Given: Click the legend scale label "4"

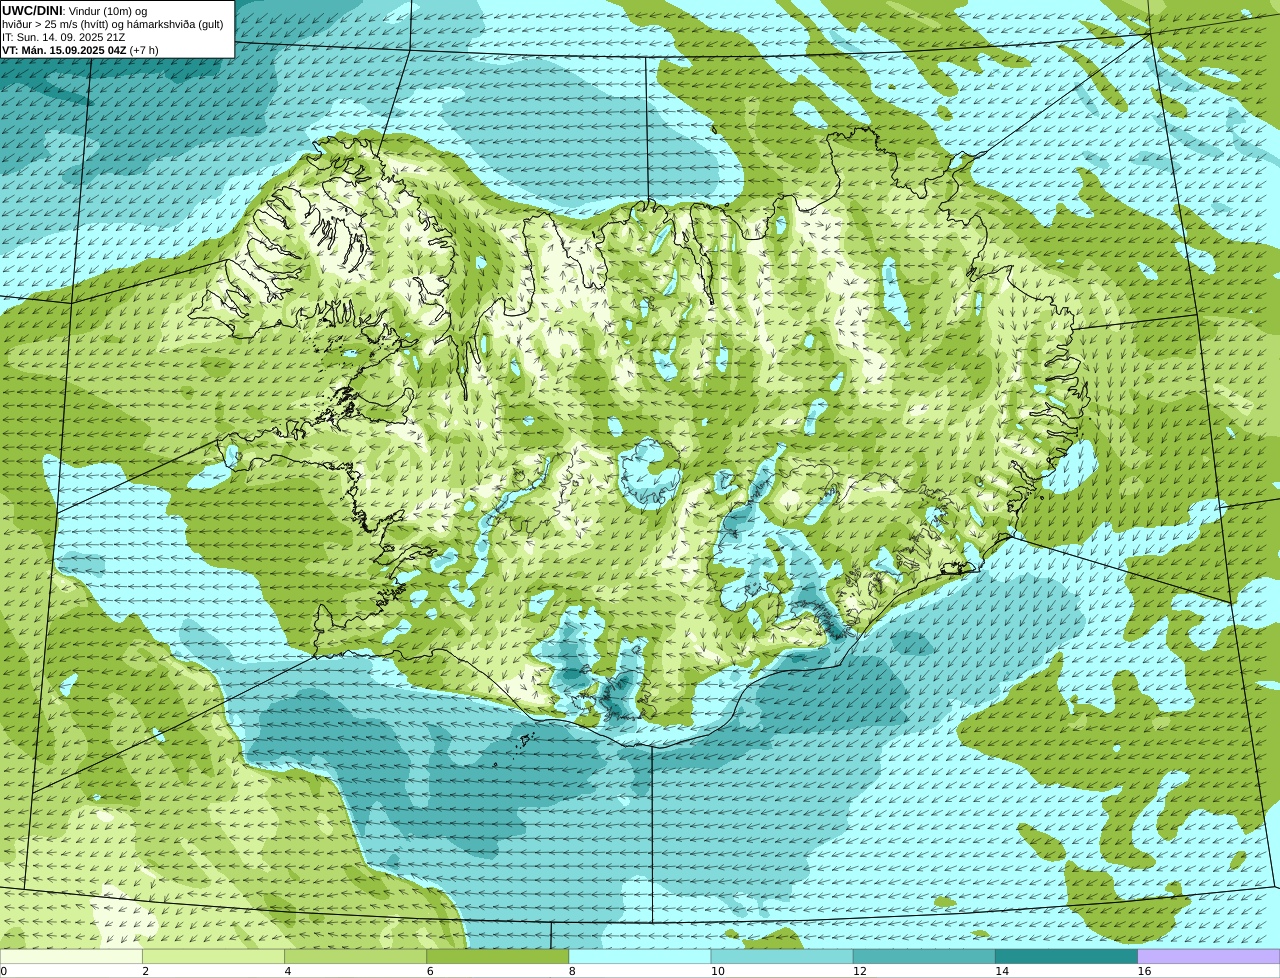Looking at the screenshot, I should point(288,971).
